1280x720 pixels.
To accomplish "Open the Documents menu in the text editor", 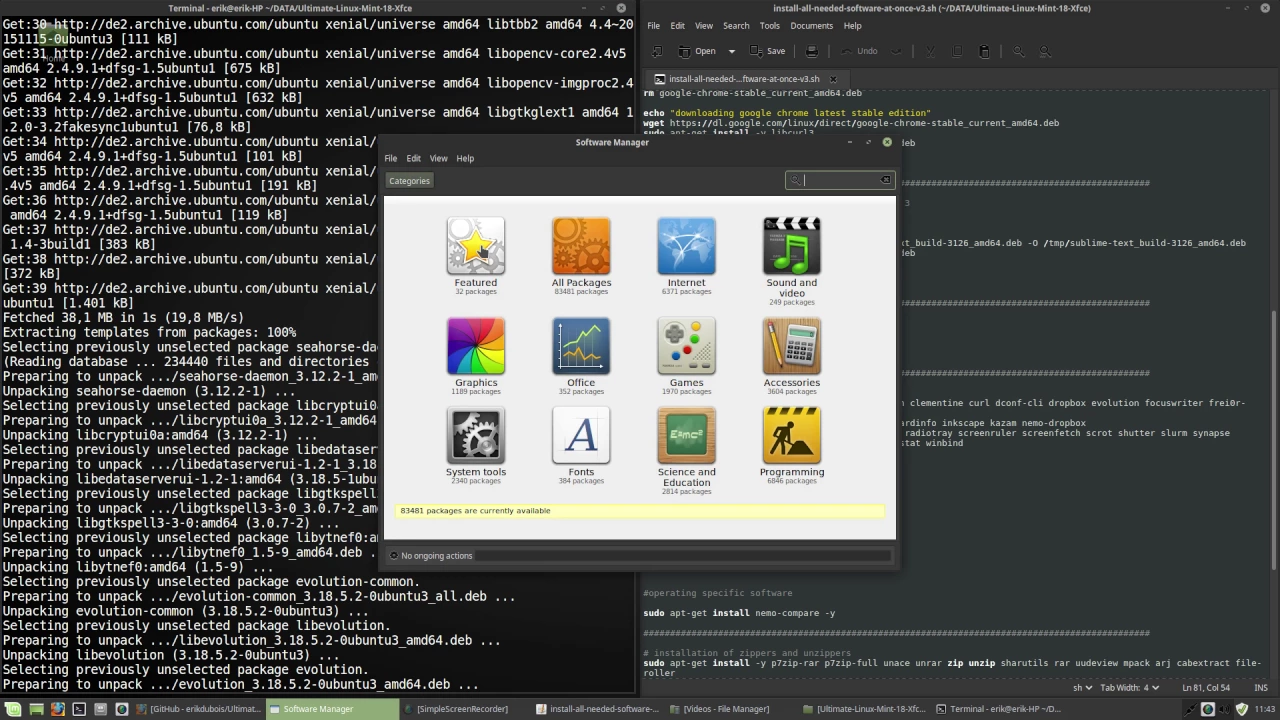I will click(x=811, y=25).
